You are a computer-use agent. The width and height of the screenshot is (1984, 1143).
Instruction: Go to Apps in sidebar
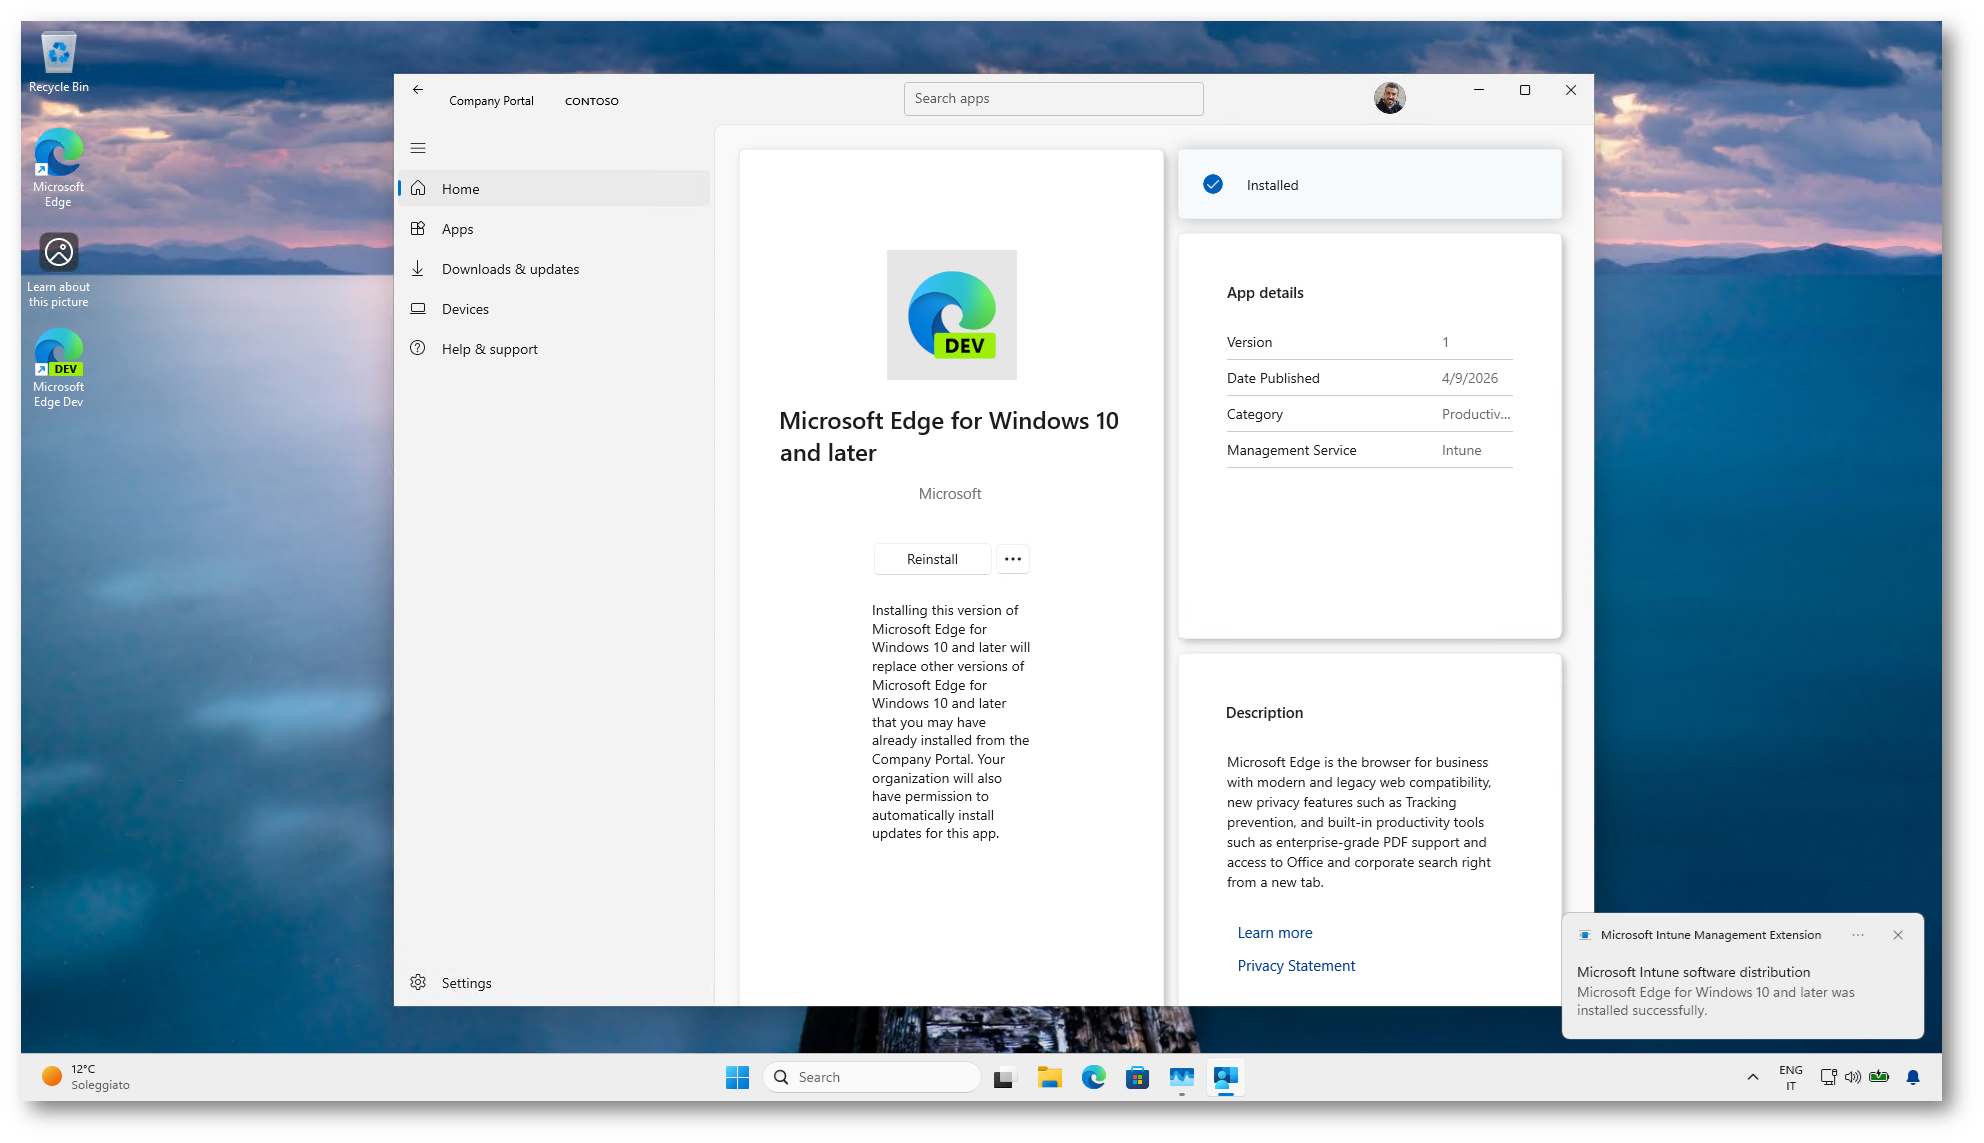tap(457, 229)
